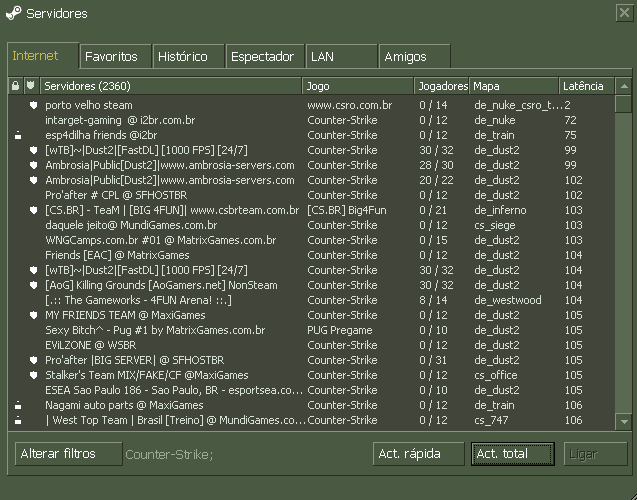The height and width of the screenshot is (500, 637).
Task: Click 28 / 30 players cell
Action: click(x=436, y=165)
